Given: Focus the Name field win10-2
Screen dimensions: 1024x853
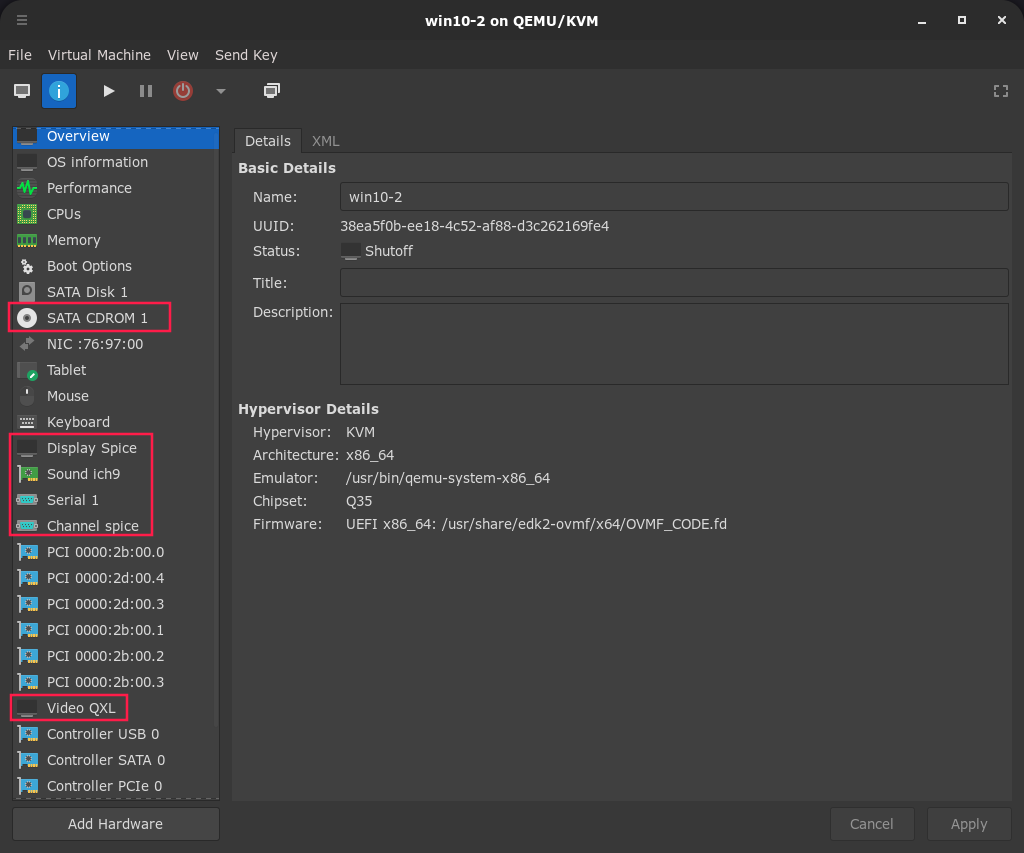Looking at the screenshot, I should (x=674, y=197).
